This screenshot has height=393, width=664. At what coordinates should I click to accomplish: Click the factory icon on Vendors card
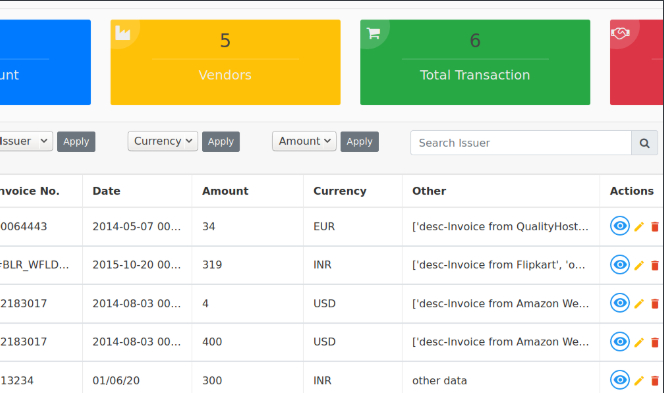[x=123, y=33]
